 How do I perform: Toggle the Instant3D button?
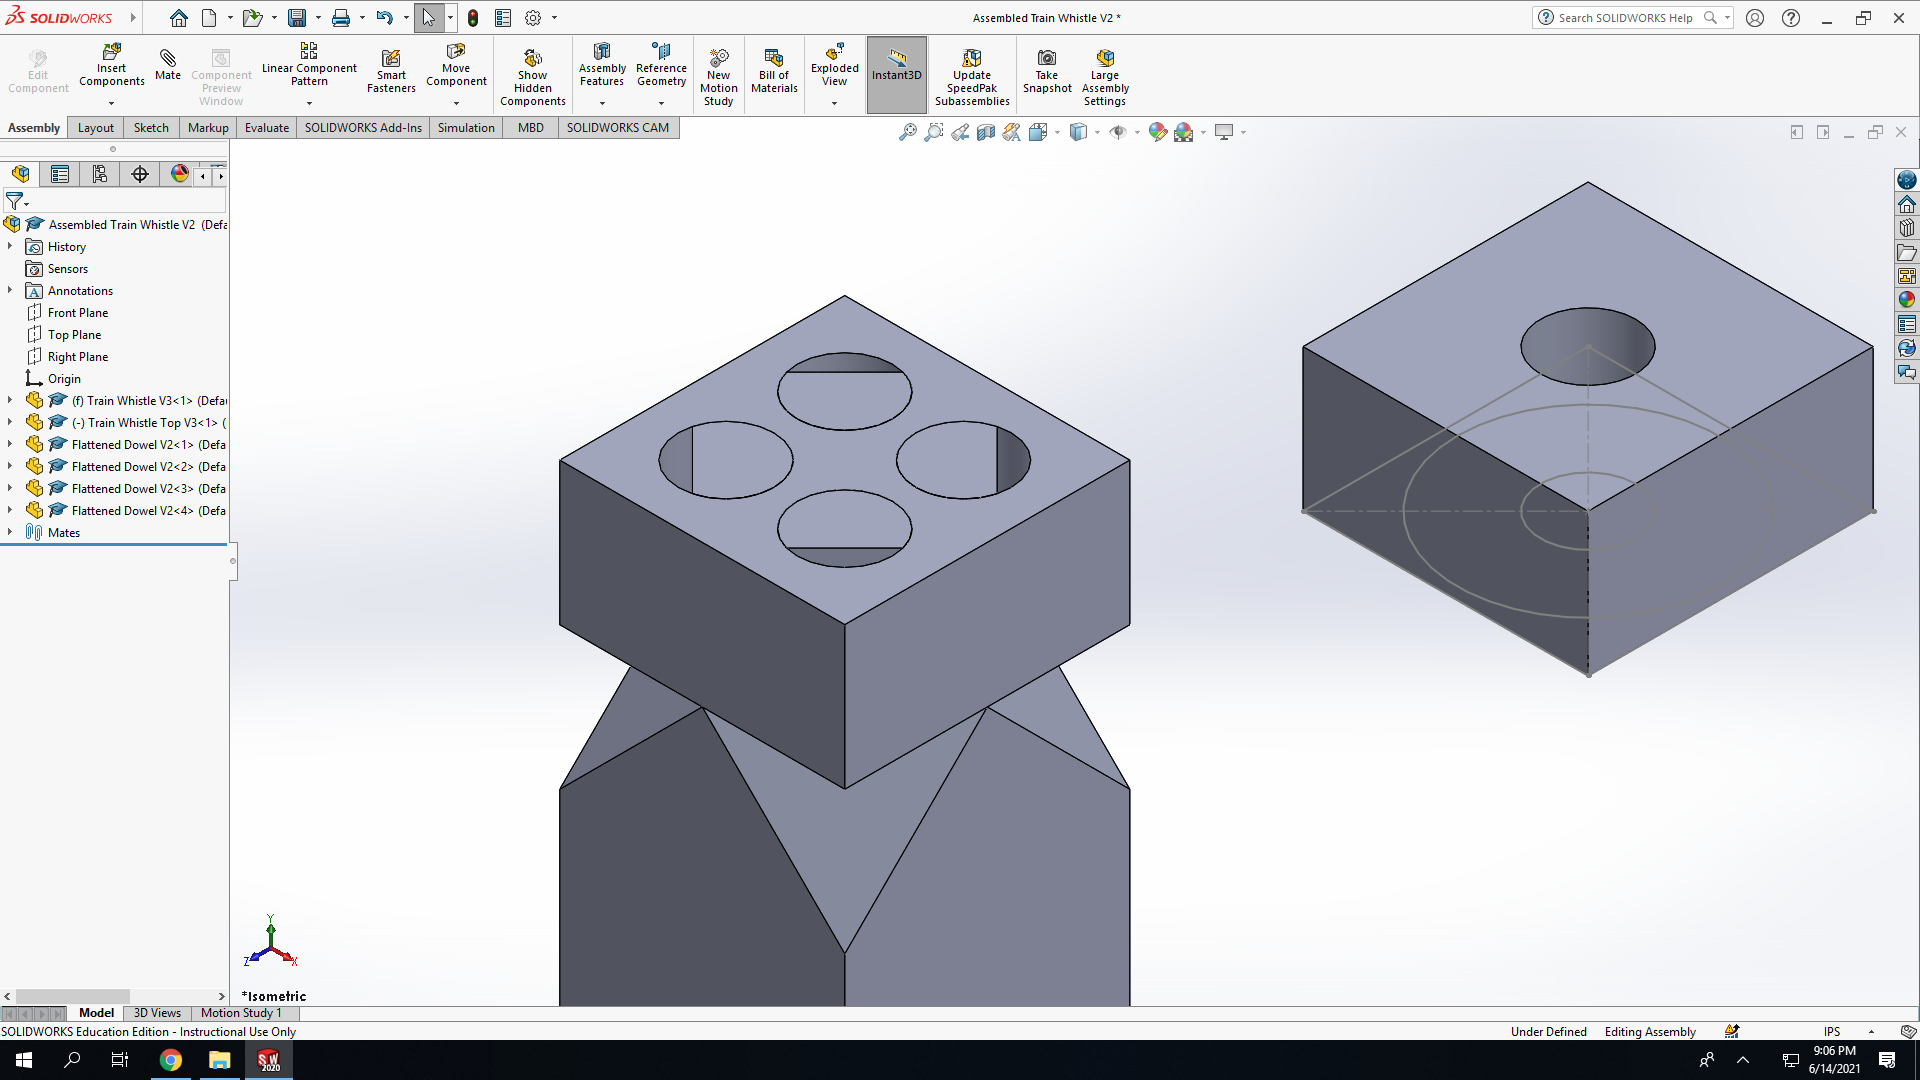point(896,74)
